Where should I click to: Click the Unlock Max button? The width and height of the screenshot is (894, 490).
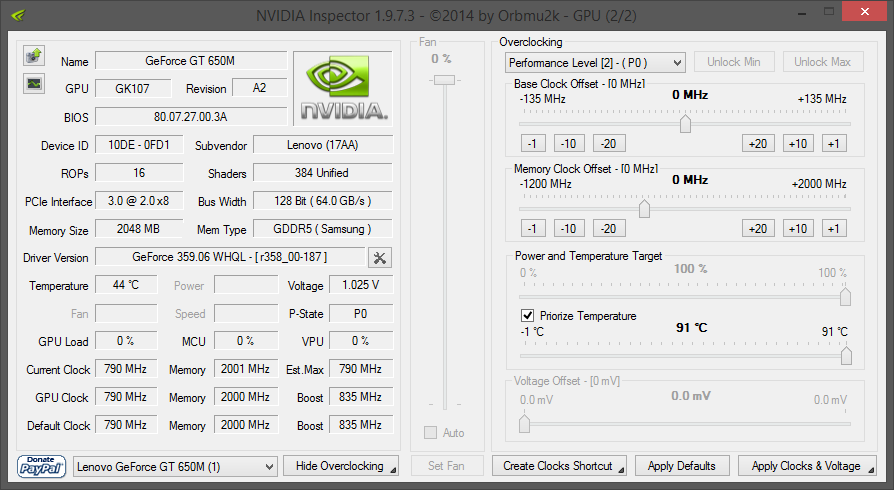823,62
